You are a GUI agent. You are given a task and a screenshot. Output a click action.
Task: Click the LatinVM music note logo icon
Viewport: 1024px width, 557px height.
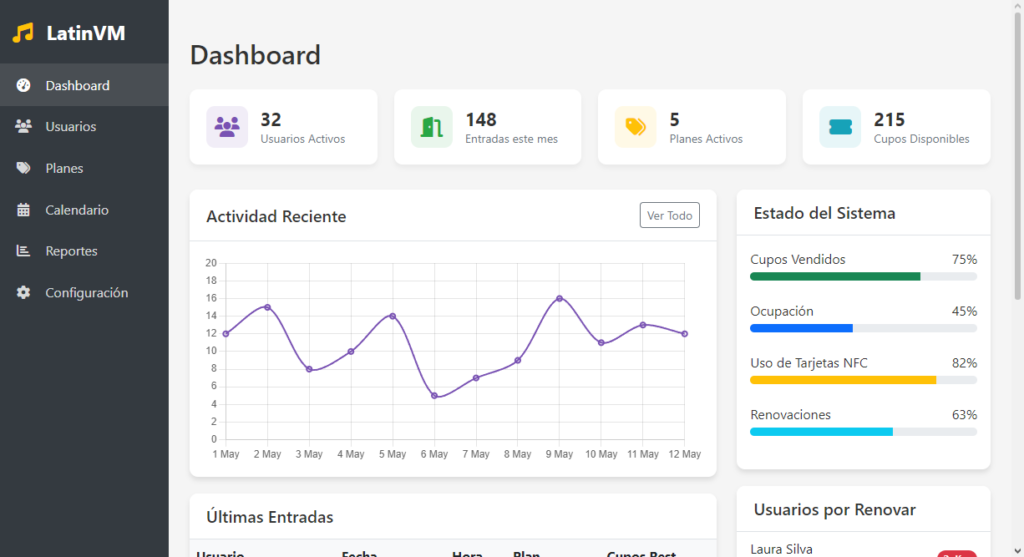[x=23, y=33]
